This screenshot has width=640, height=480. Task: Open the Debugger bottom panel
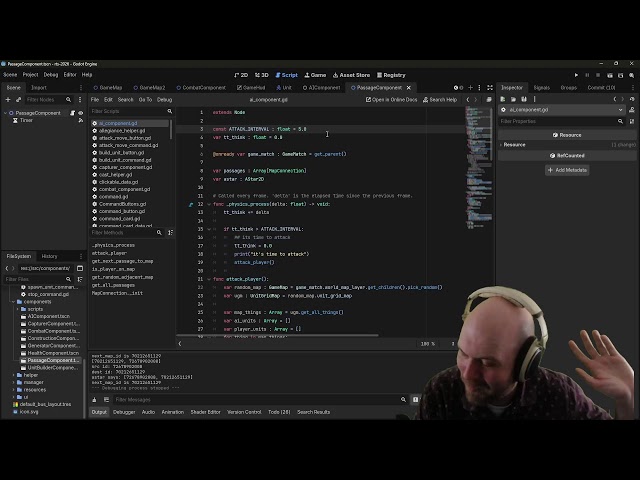pyautogui.click(x=124, y=412)
